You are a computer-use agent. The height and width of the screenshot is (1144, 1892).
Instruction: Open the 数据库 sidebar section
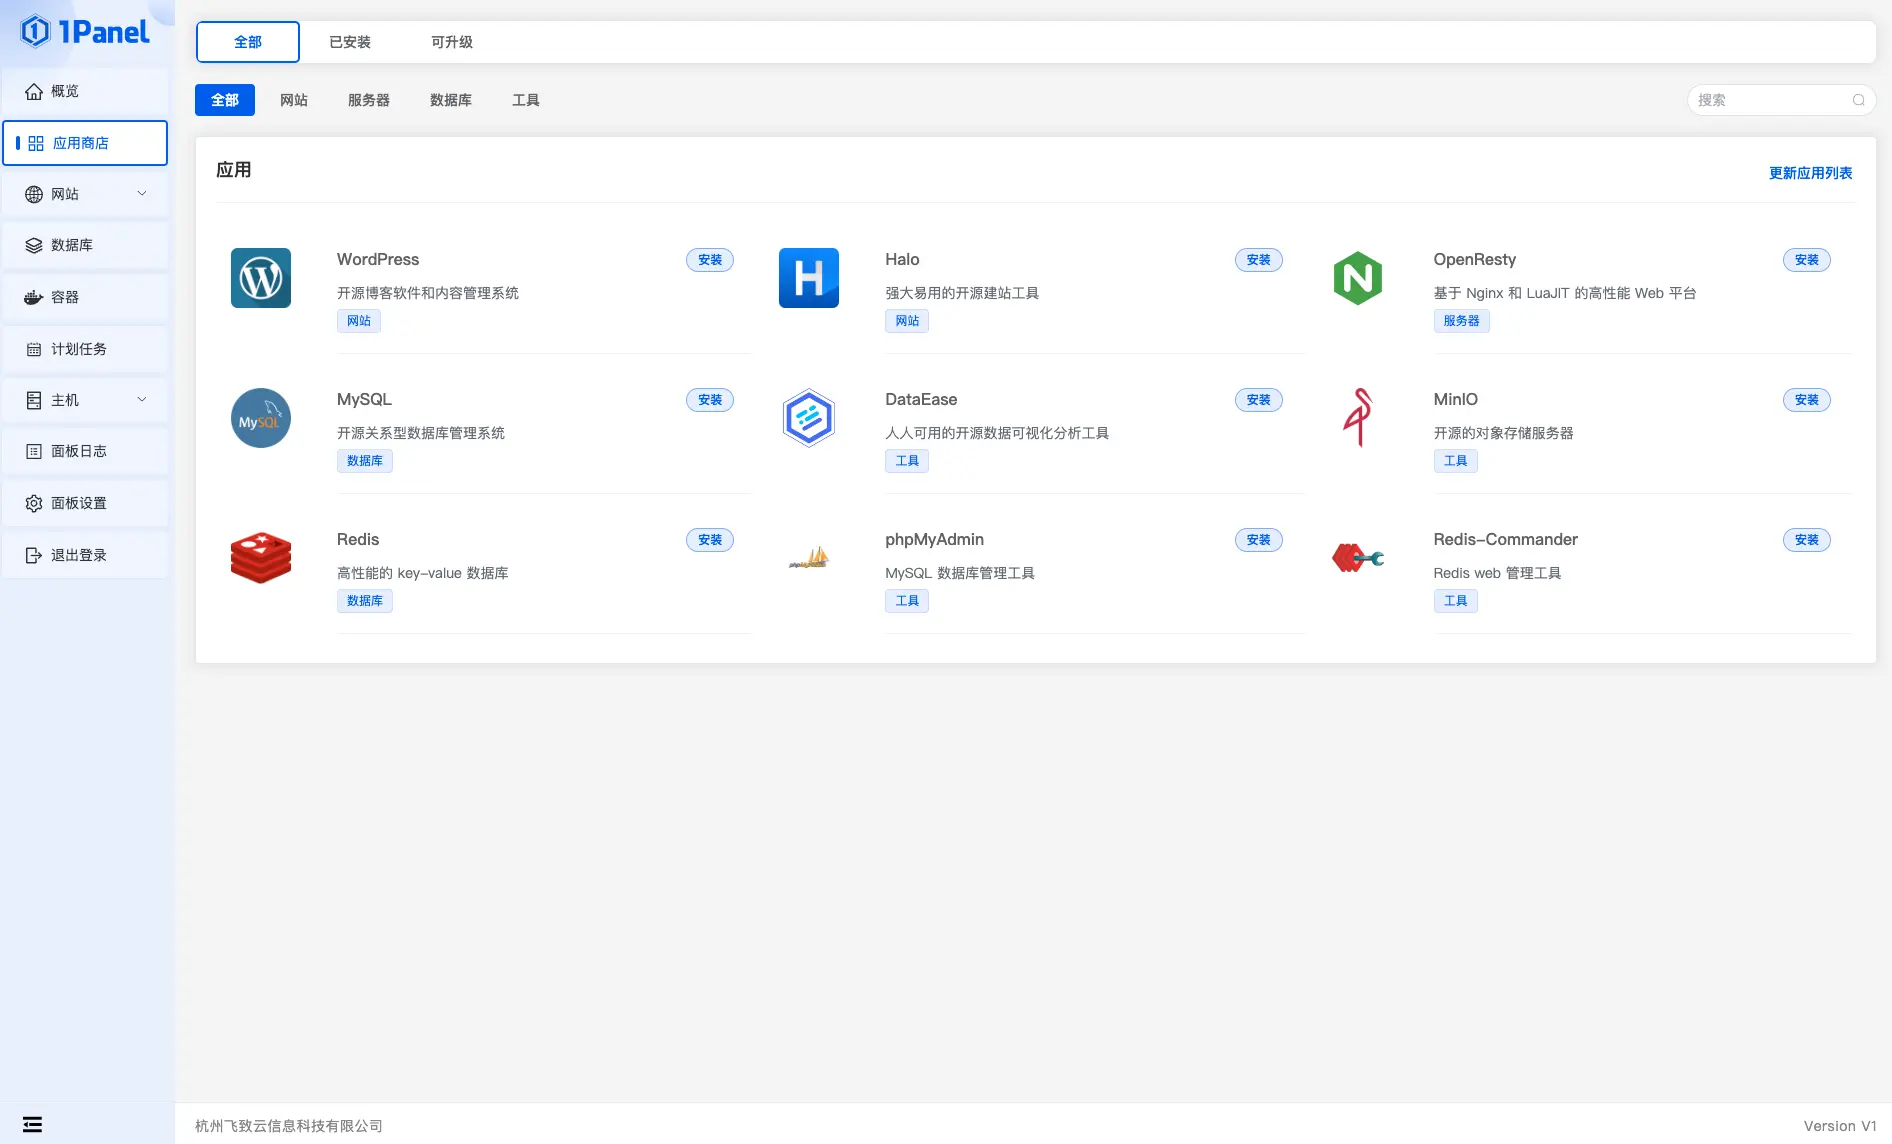85,245
